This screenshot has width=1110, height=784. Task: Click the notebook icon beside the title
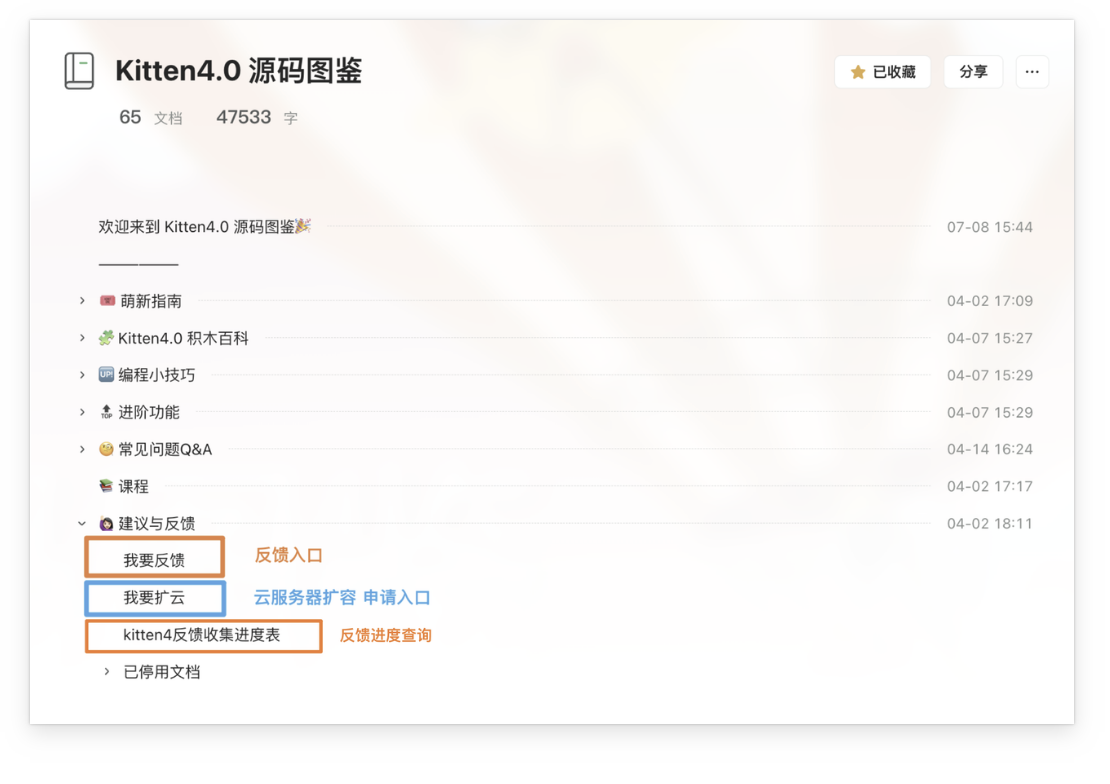point(79,71)
